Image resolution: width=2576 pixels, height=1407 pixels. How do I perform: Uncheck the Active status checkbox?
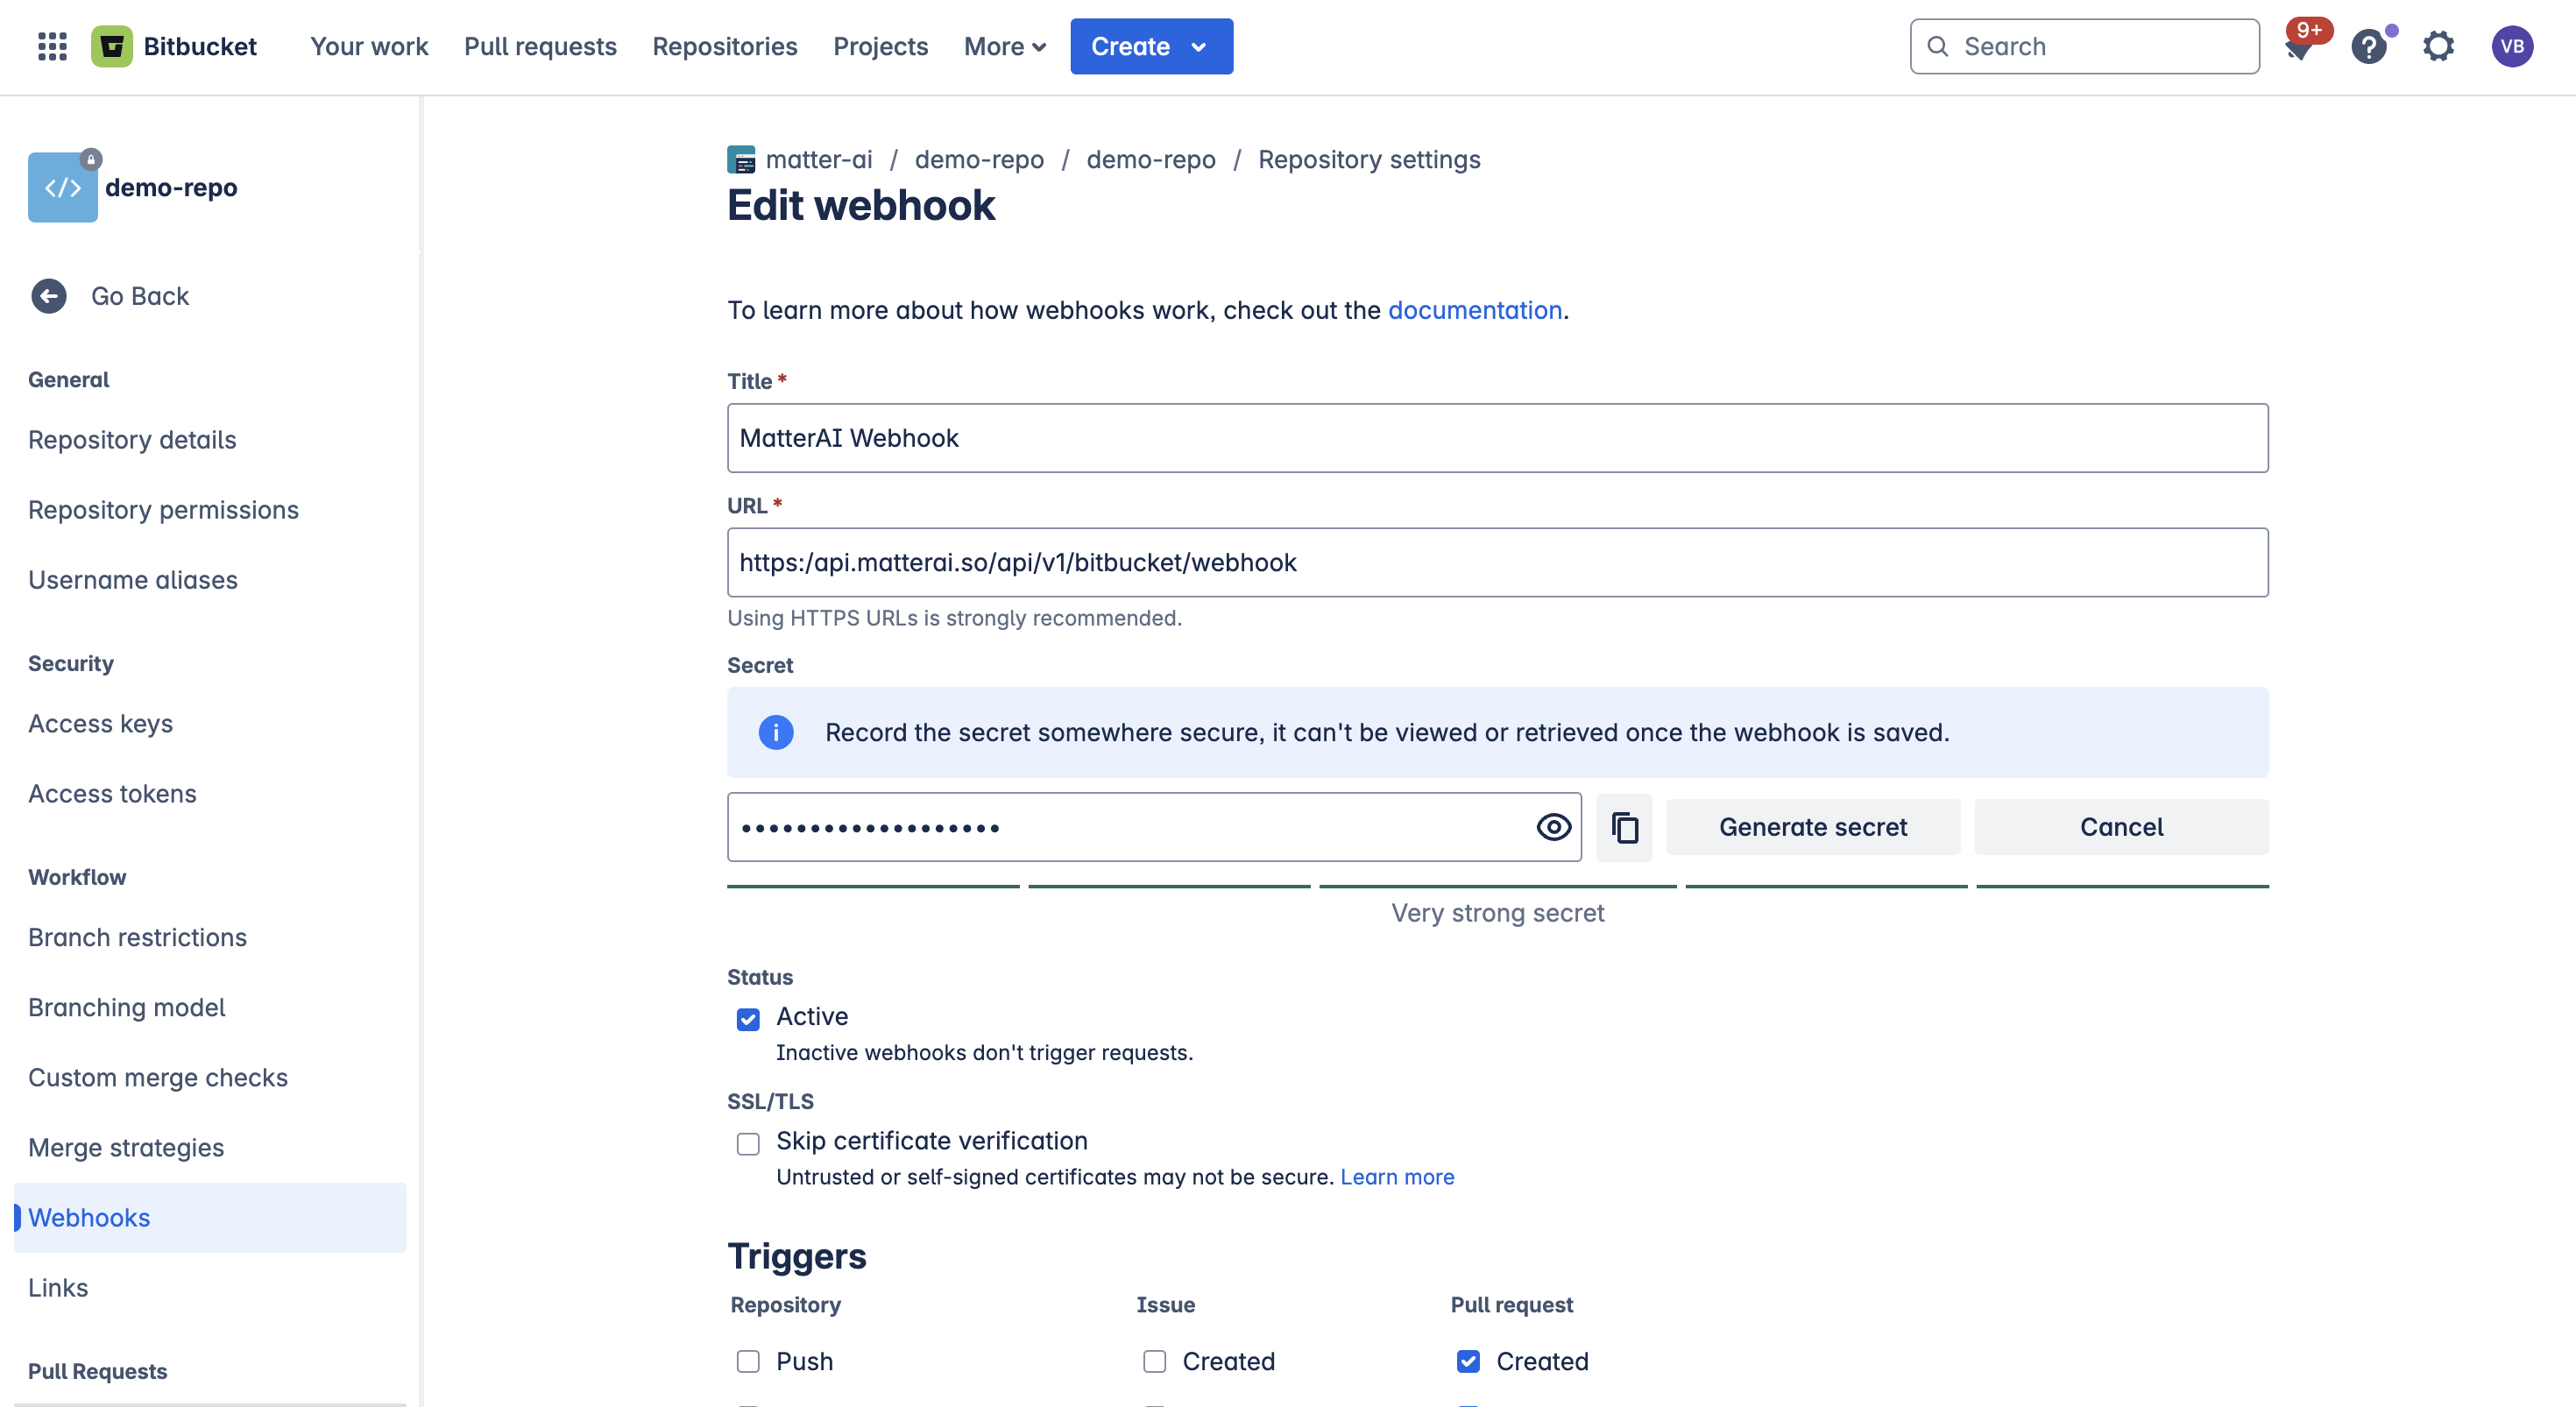tap(748, 1018)
